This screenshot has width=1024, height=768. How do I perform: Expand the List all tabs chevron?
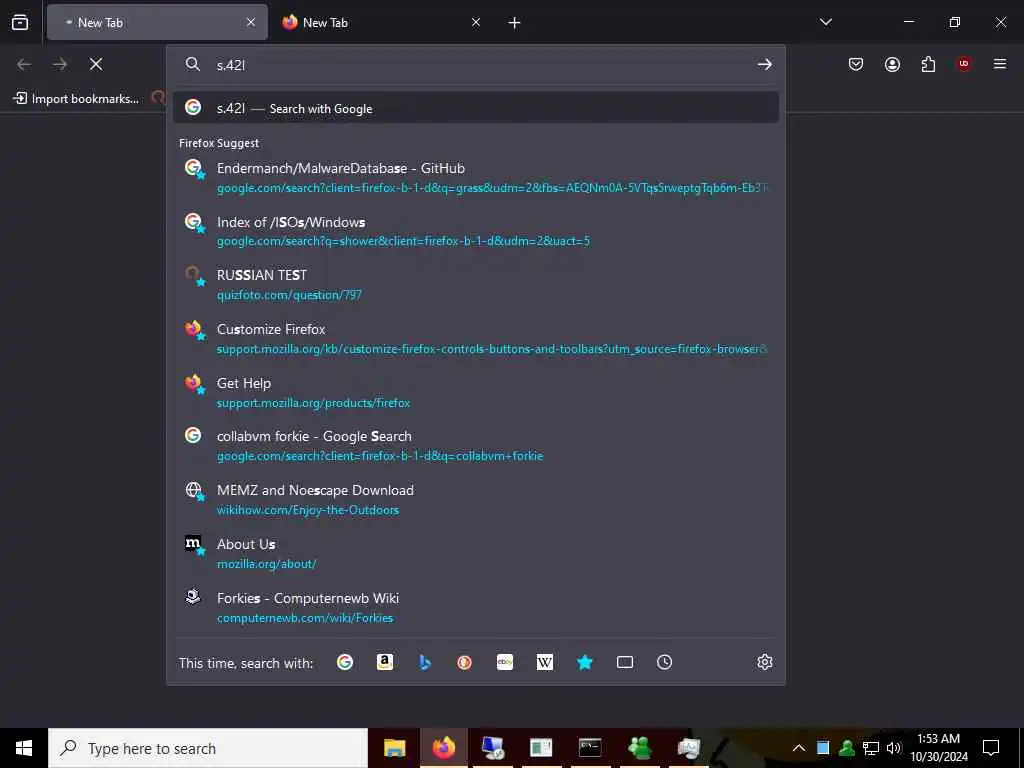click(x=825, y=22)
